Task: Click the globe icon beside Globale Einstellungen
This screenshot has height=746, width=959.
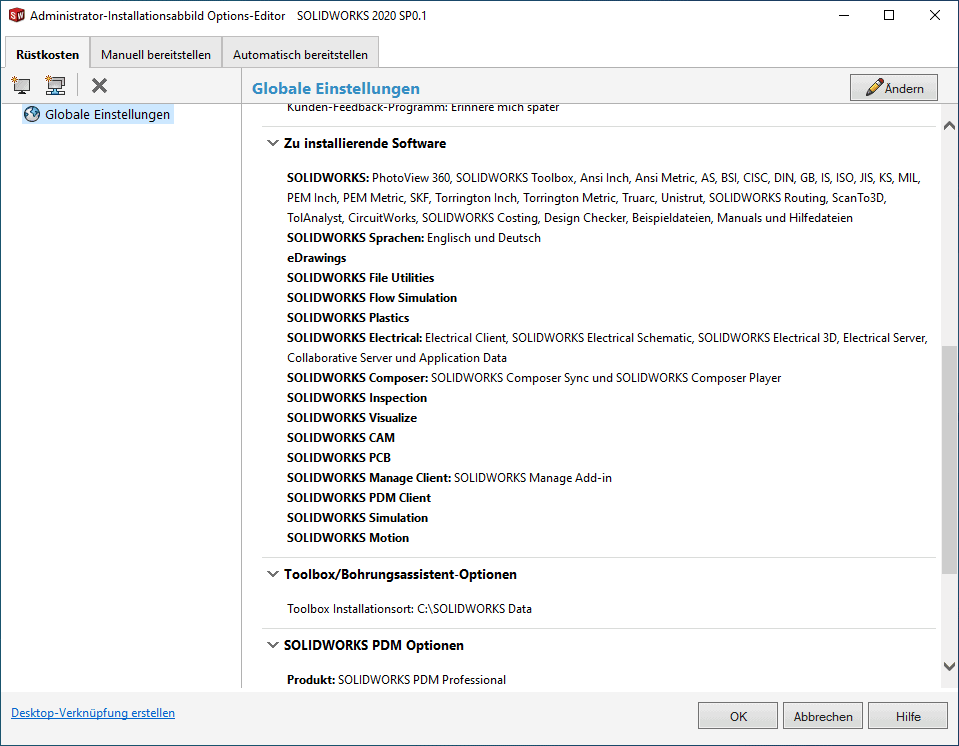Action: [x=32, y=114]
